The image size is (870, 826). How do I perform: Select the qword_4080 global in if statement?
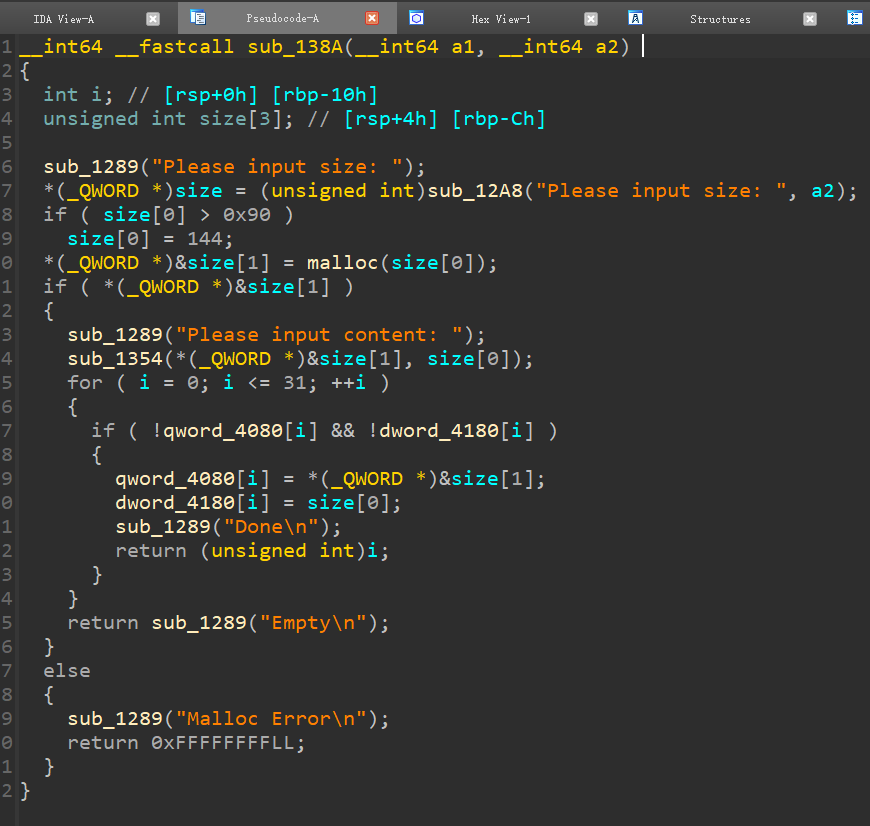pos(223,430)
